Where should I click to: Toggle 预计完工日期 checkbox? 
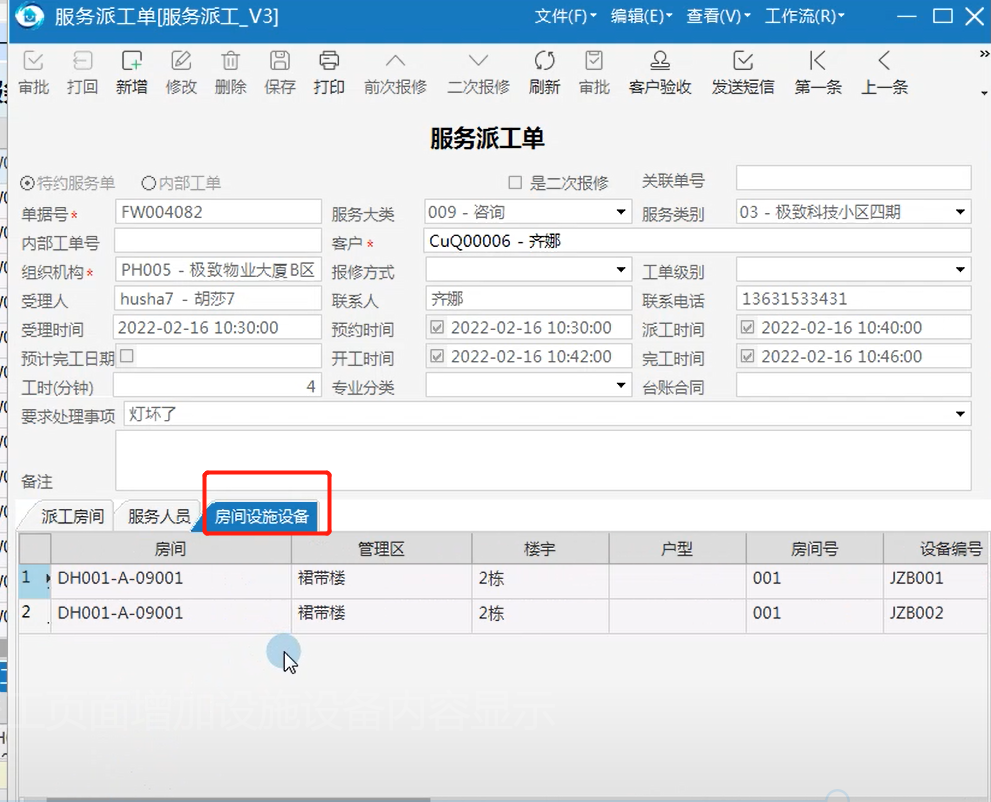[x=127, y=356]
